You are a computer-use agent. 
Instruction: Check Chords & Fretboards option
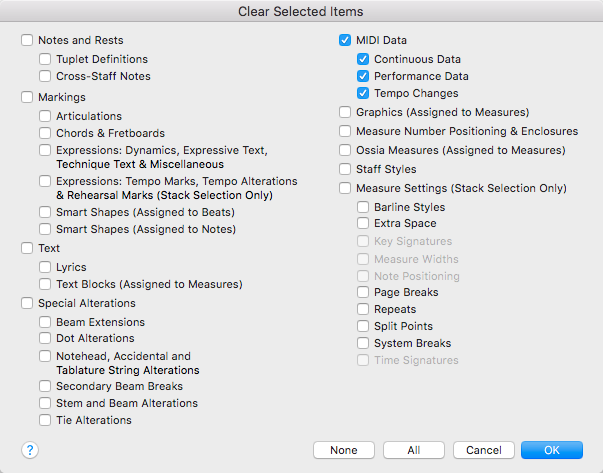point(45,134)
